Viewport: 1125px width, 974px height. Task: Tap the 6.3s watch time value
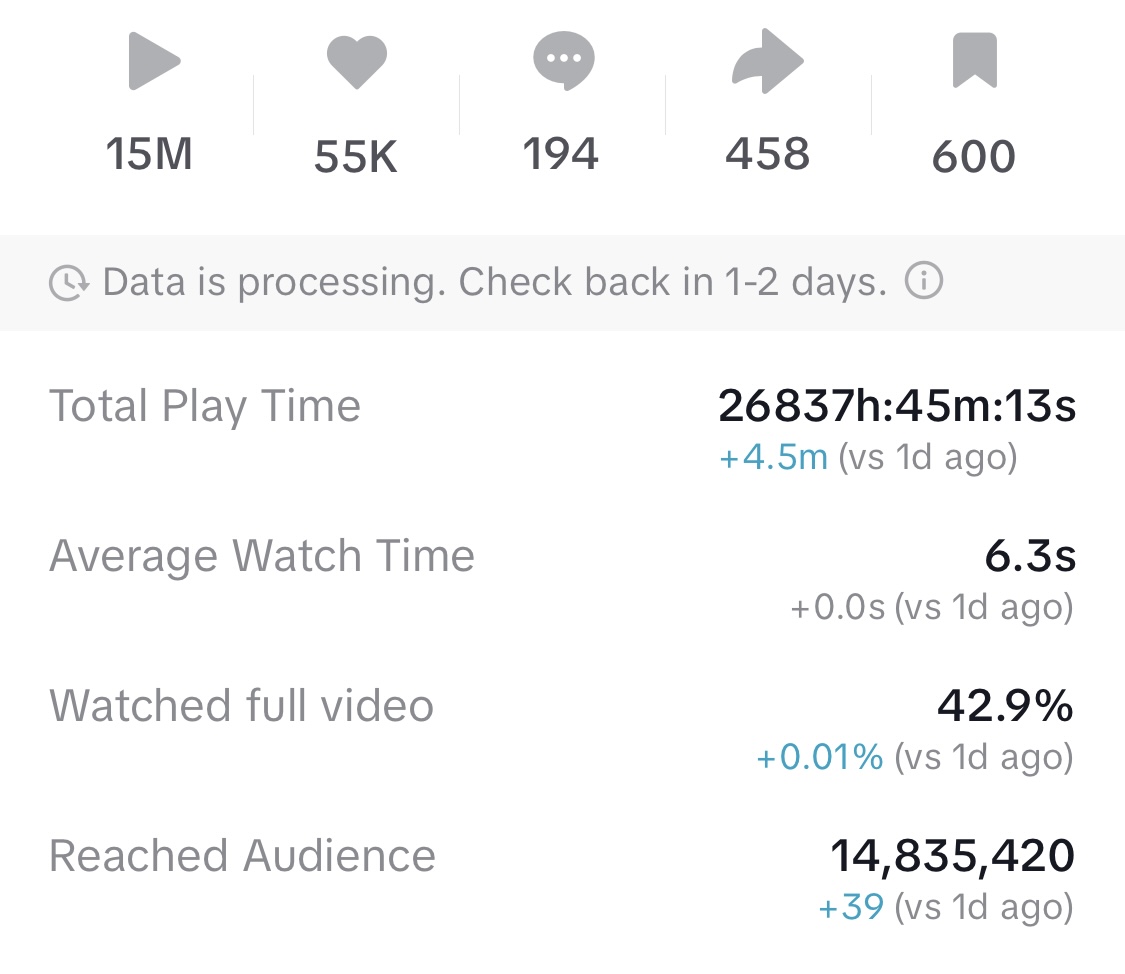pos(1030,556)
